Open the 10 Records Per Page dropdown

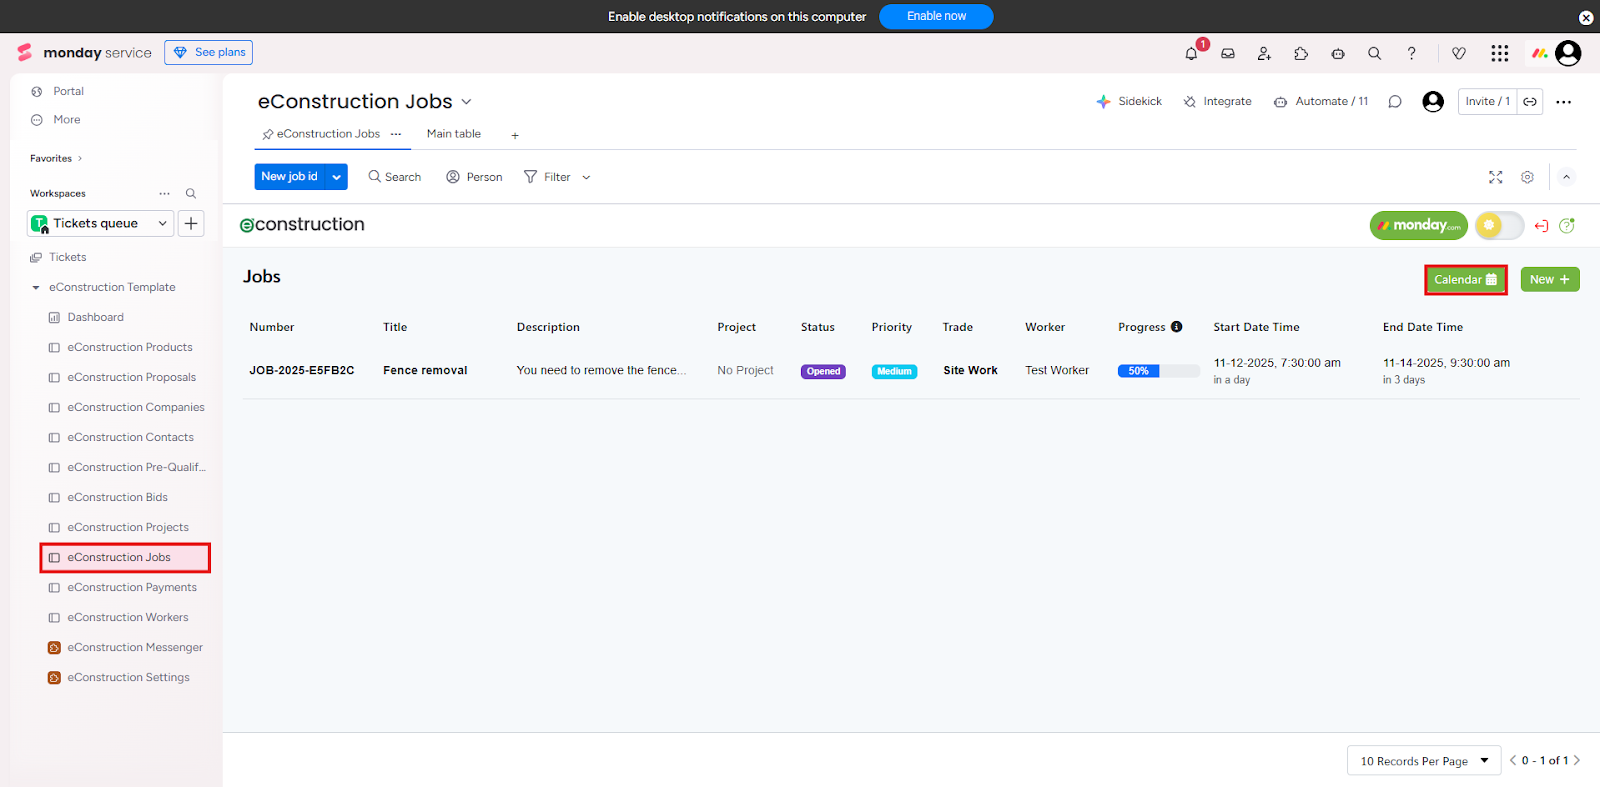click(x=1423, y=761)
